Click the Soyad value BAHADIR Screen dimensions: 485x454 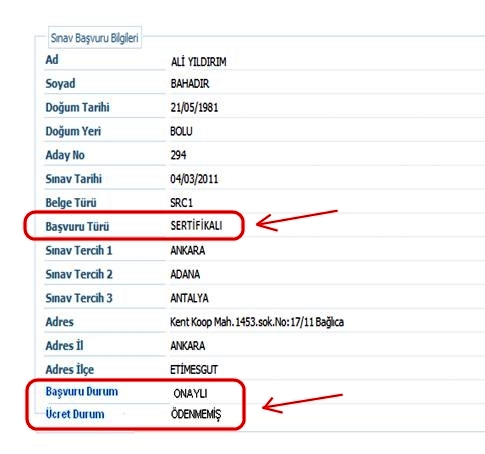click(190, 84)
